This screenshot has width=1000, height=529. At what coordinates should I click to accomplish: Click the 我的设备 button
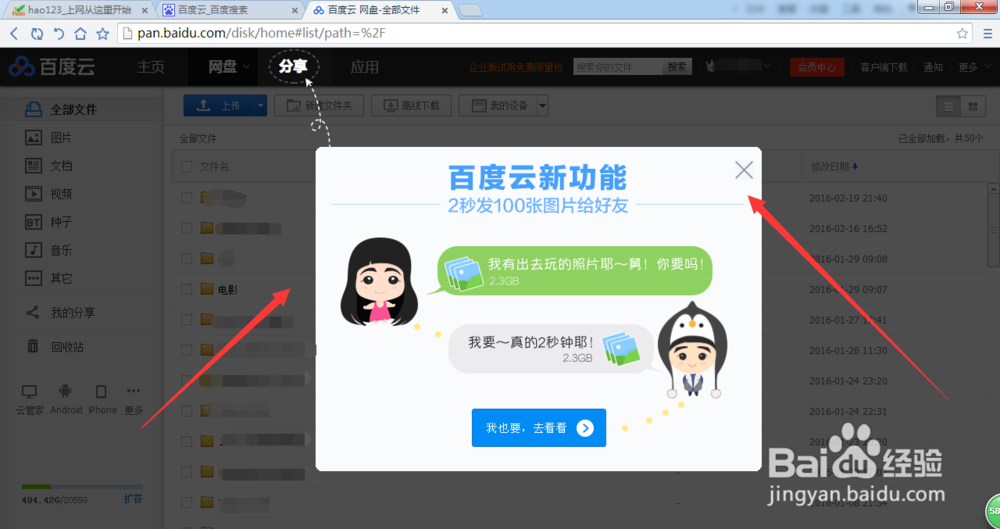pyautogui.click(x=498, y=105)
